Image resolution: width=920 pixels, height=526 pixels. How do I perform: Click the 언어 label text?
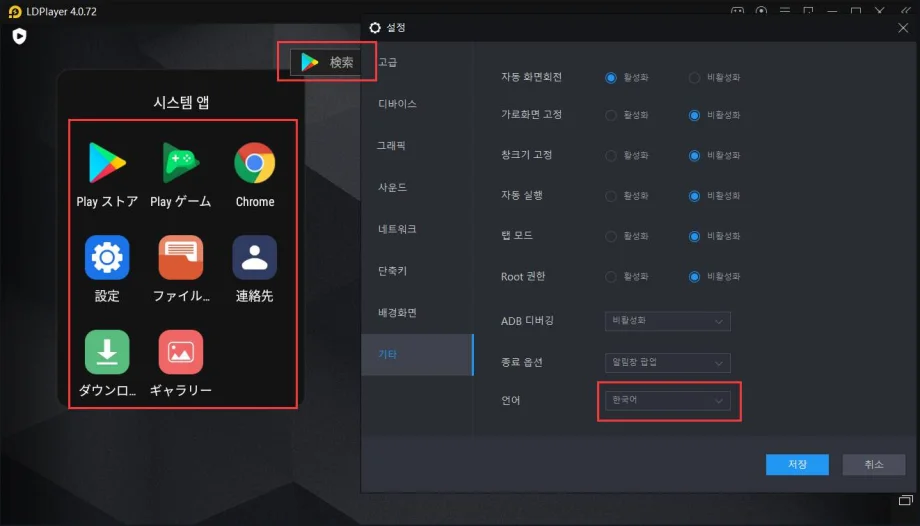pyautogui.click(x=510, y=400)
